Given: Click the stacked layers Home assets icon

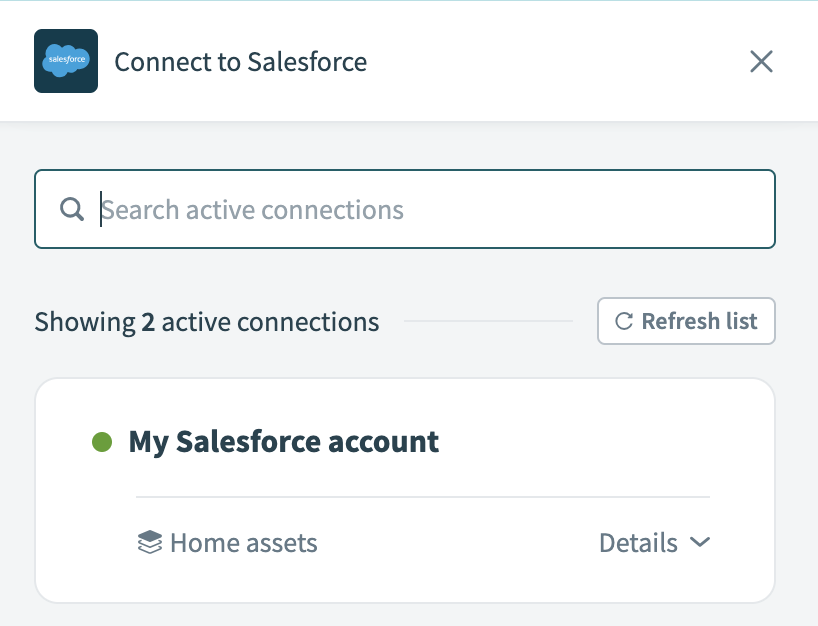Looking at the screenshot, I should 149,543.
